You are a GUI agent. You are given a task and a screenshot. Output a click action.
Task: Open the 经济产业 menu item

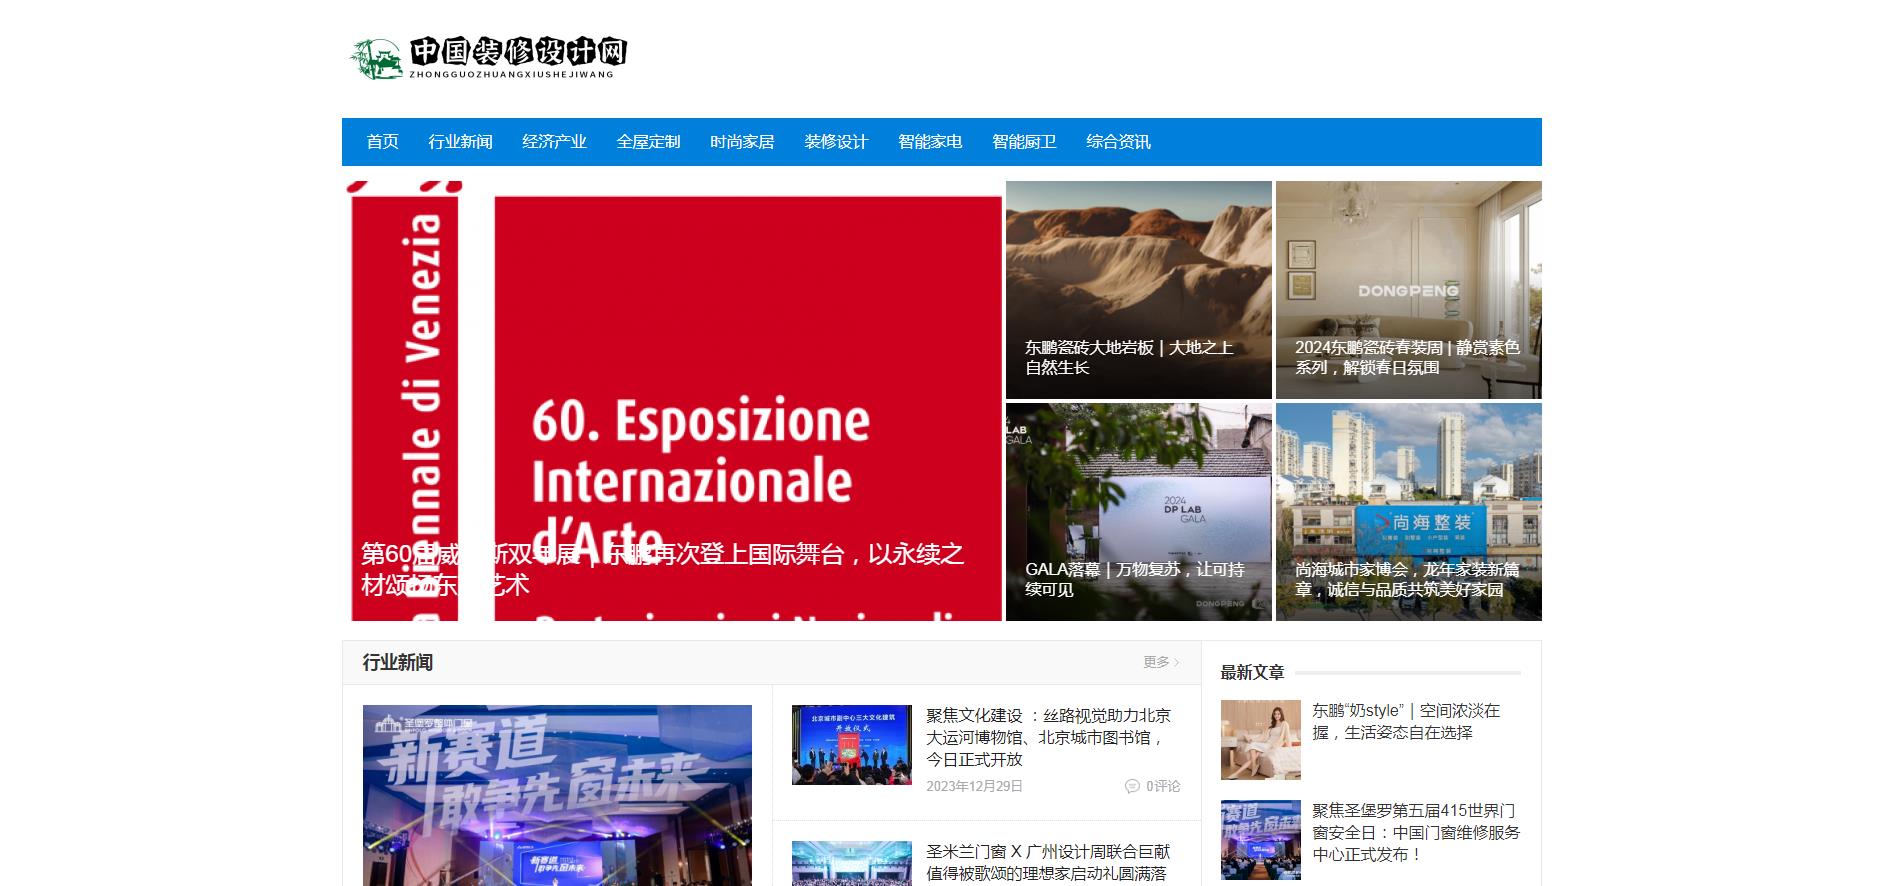tap(554, 142)
